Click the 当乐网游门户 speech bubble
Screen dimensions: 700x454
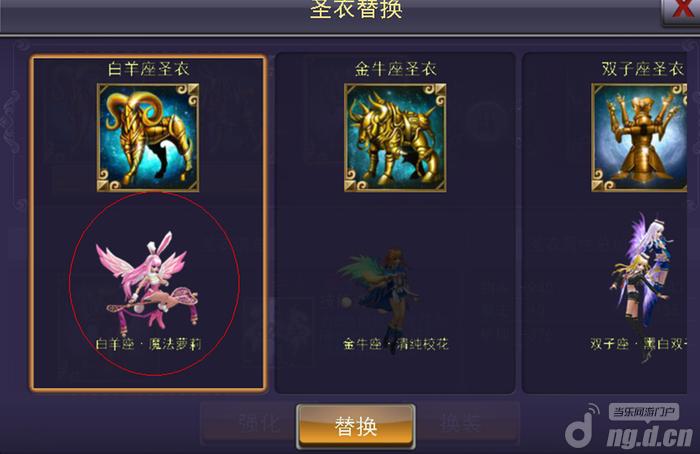[643, 412]
